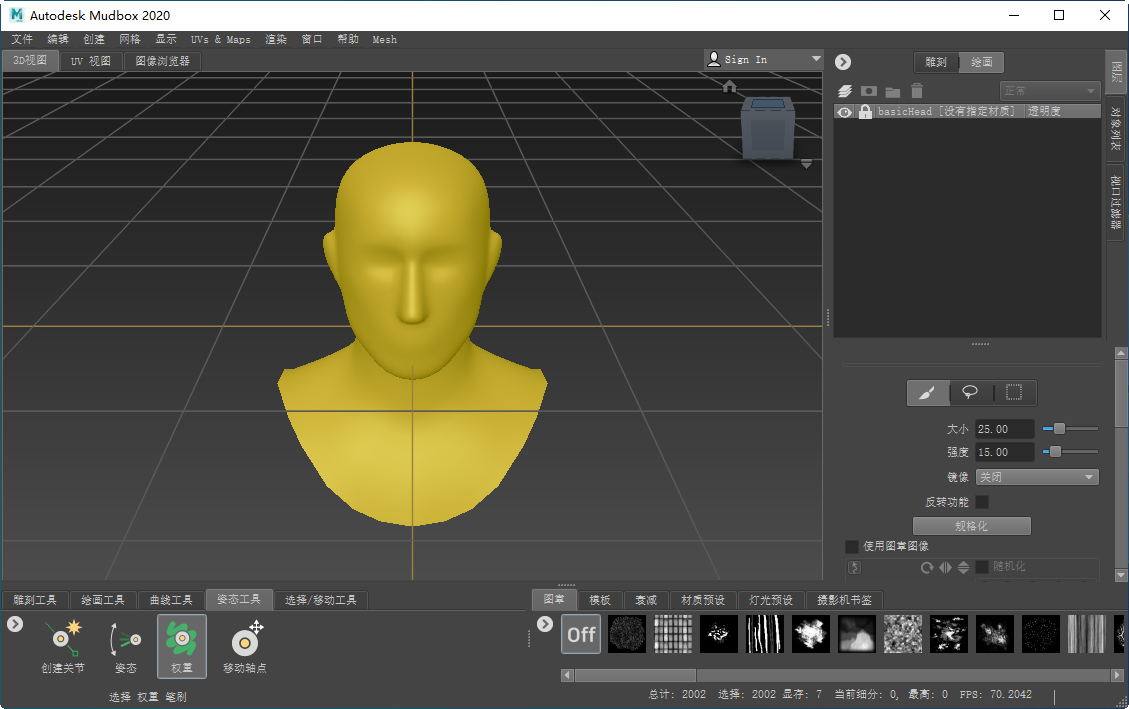This screenshot has height=709, width=1129.
Task: Select the 创建关节 (Create Joint) tool
Action: (63, 646)
